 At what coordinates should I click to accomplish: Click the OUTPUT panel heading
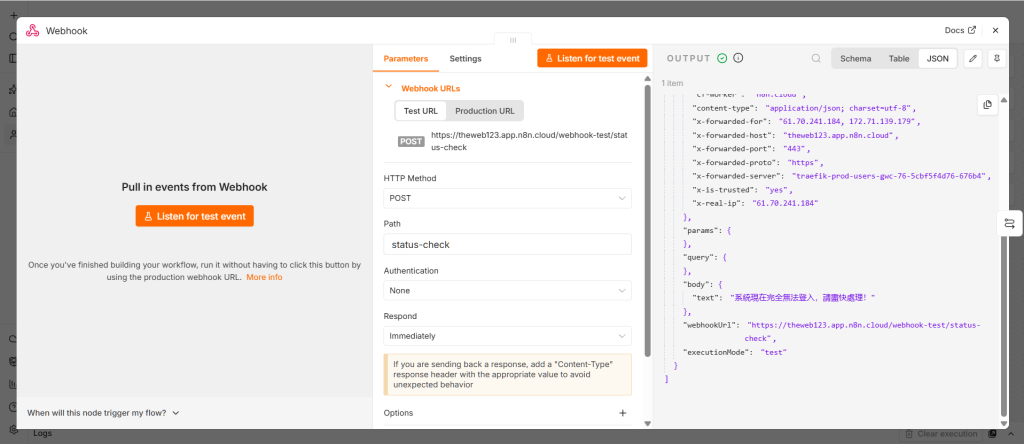688,58
